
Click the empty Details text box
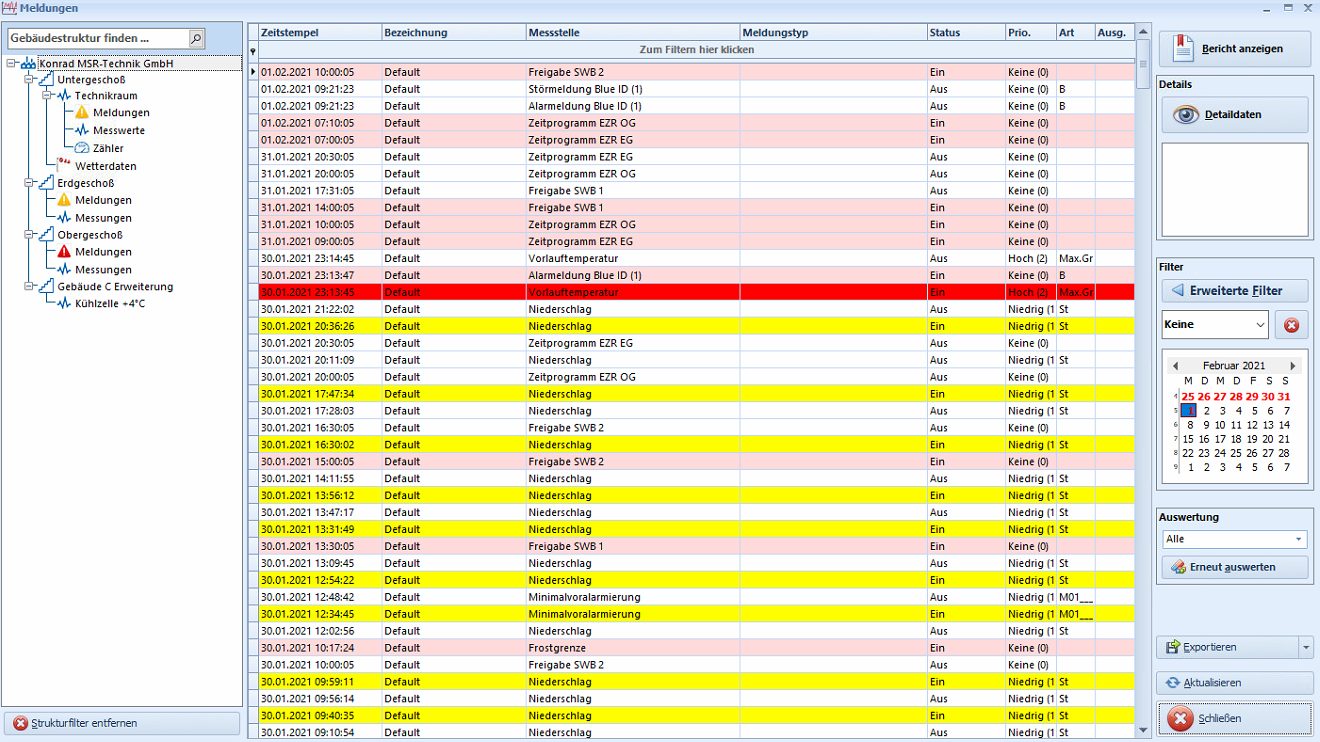pos(1235,190)
